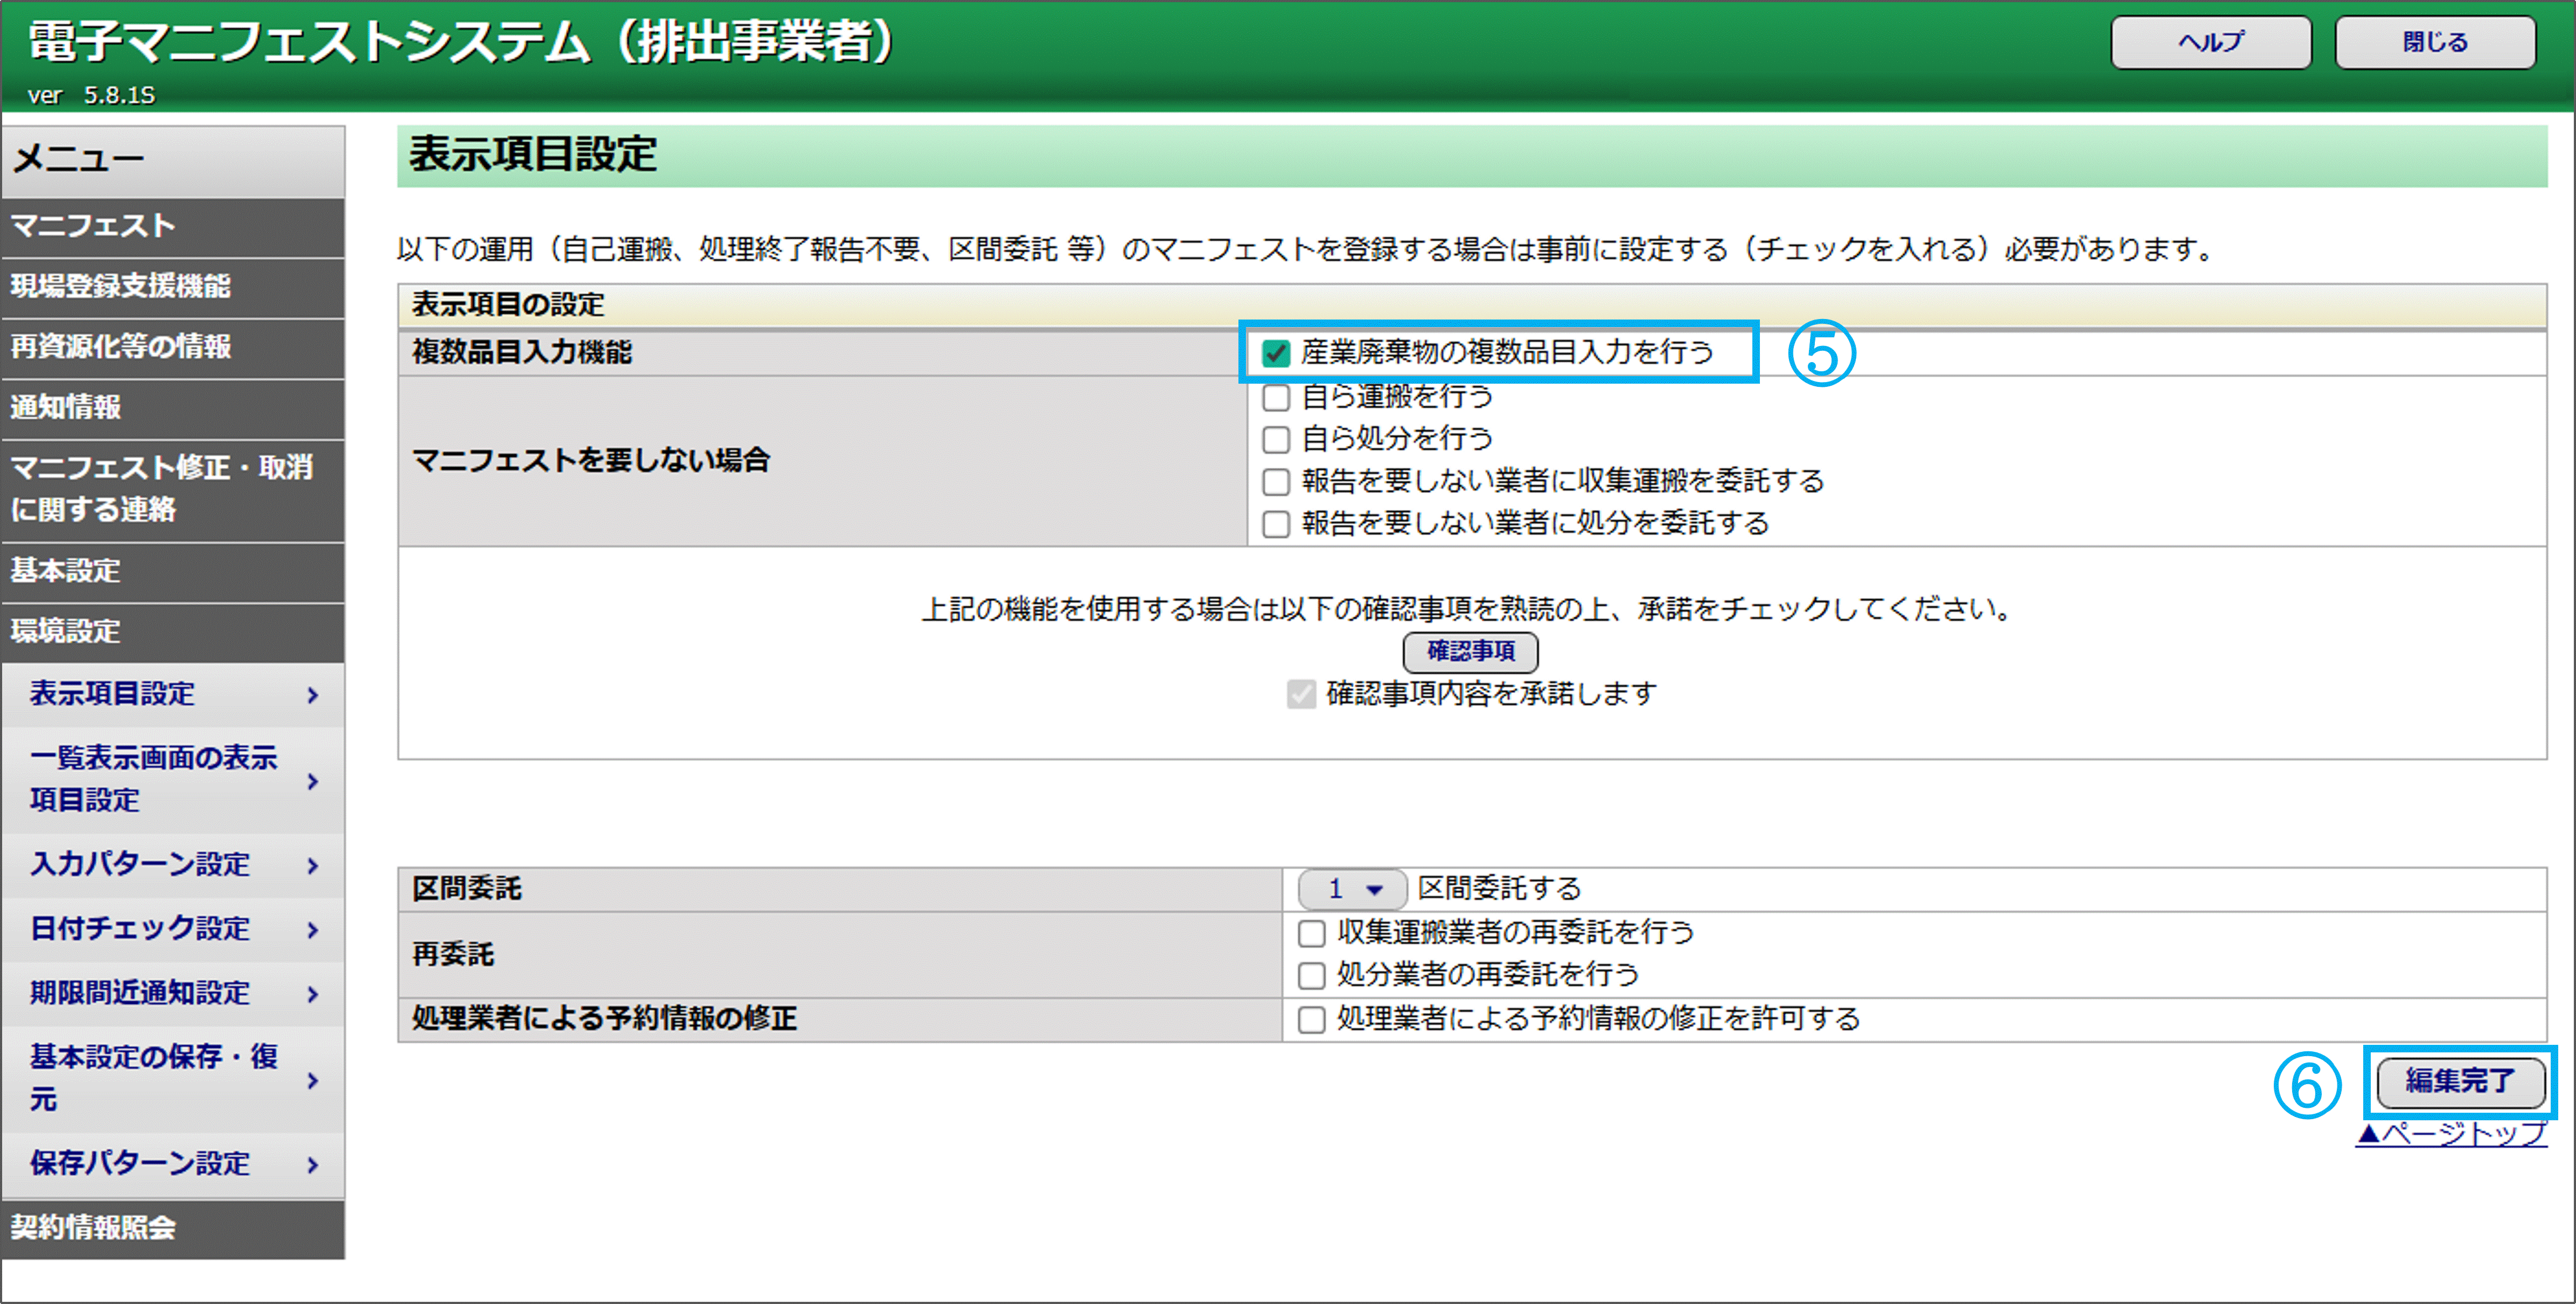Click chevron beside 日付チェック設定
Image resolution: width=2576 pixels, height=1304 pixels.
(x=313, y=930)
